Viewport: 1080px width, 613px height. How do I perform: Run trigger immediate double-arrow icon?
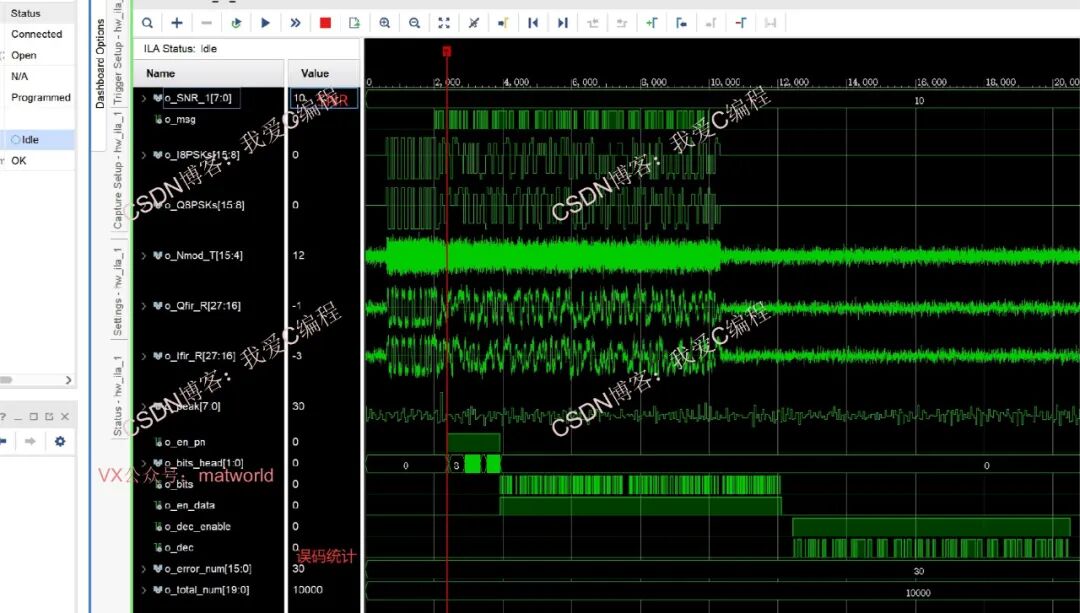(295, 23)
